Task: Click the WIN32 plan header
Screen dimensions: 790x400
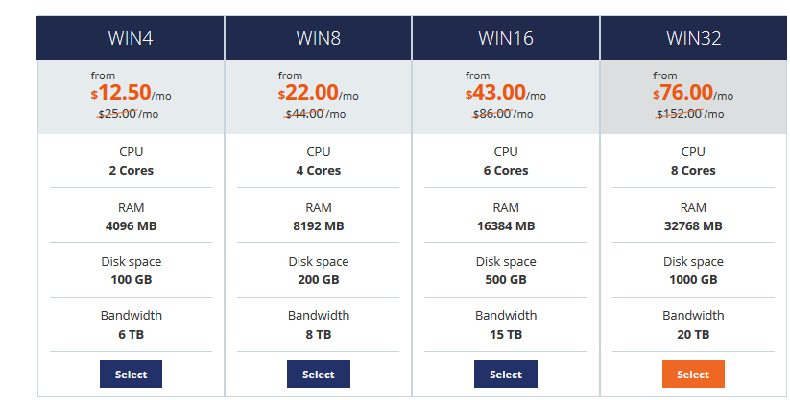Action: pyautogui.click(x=694, y=38)
